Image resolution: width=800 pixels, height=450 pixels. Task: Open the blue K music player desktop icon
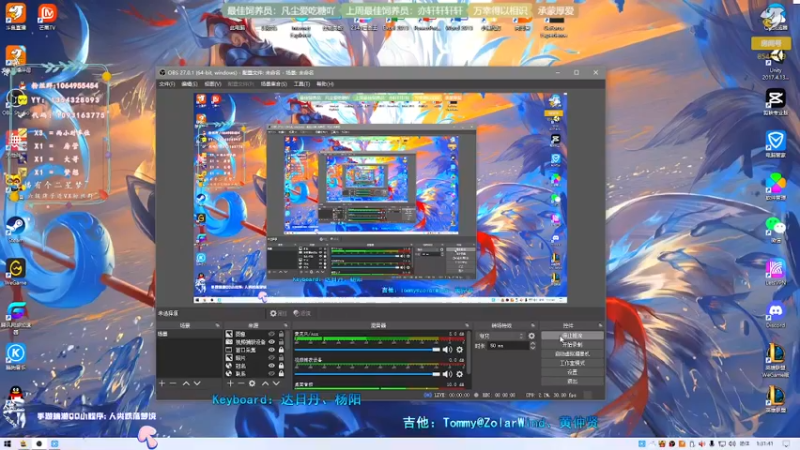15,355
